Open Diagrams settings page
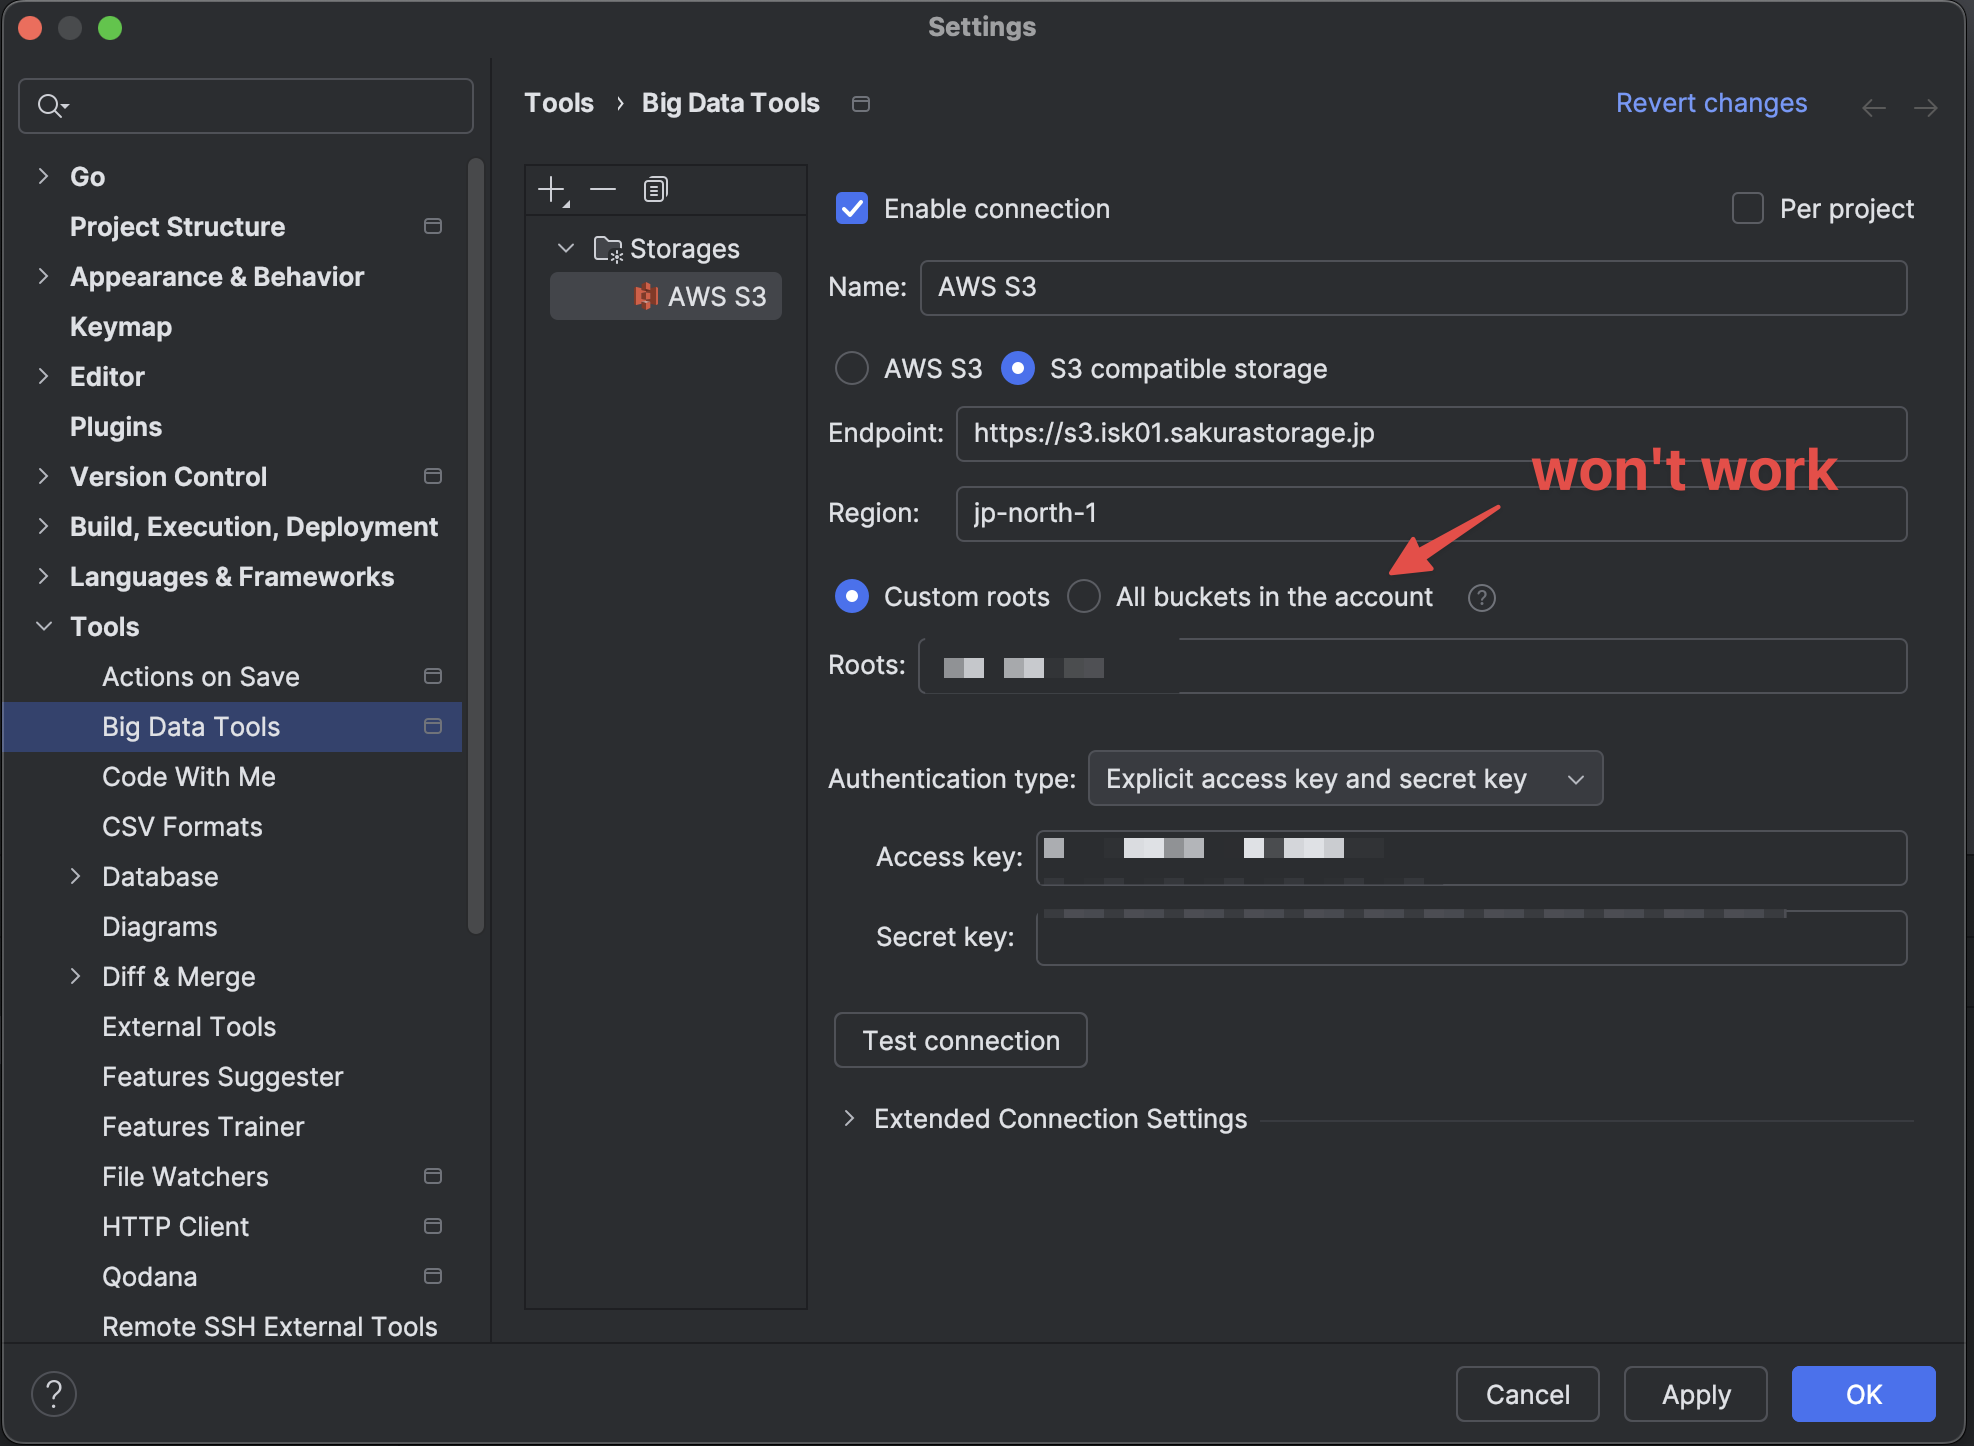Image resolution: width=1974 pixels, height=1446 pixels. [x=160, y=927]
